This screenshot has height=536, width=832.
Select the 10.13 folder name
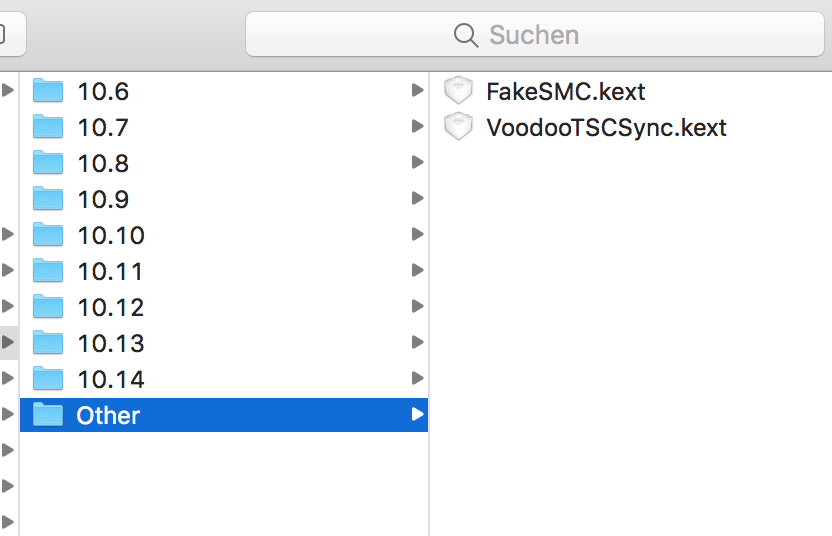(110, 343)
